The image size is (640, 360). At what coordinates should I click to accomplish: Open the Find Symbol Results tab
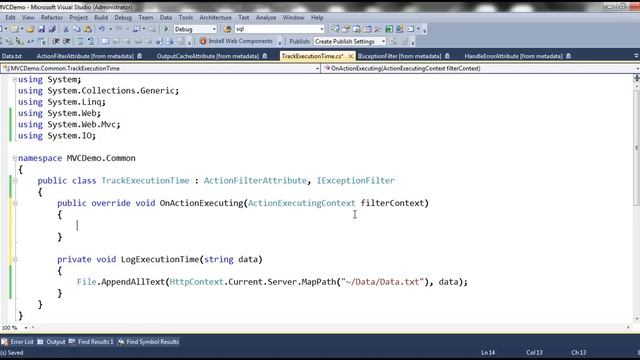pos(149,342)
